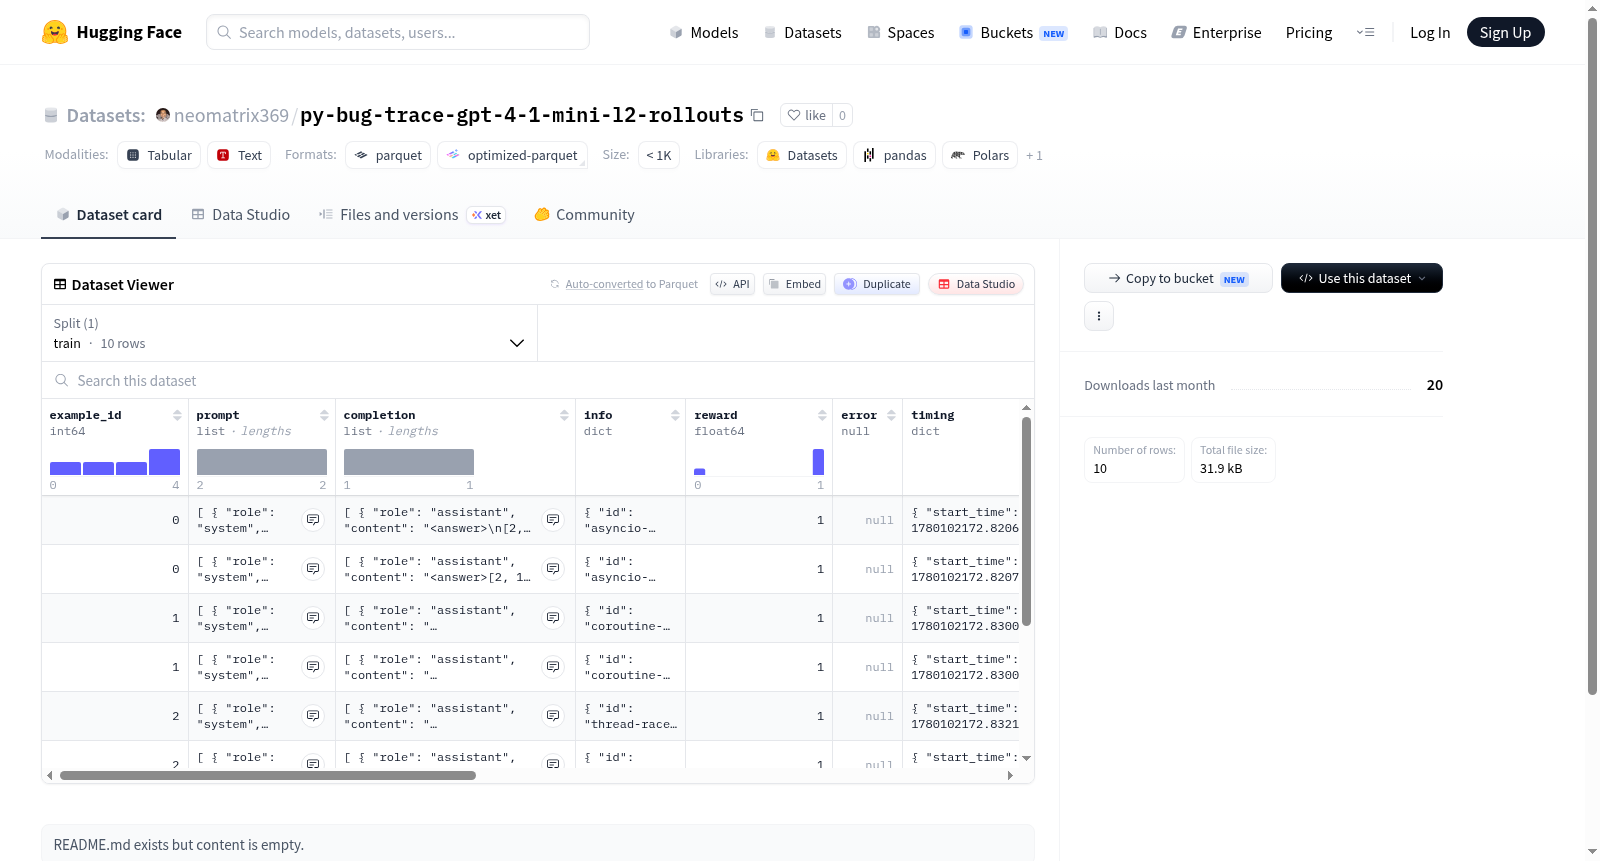Click the up arrow of the table's vertical scrollbar
Viewport: 1600px width, 861px height.
tap(1026, 408)
